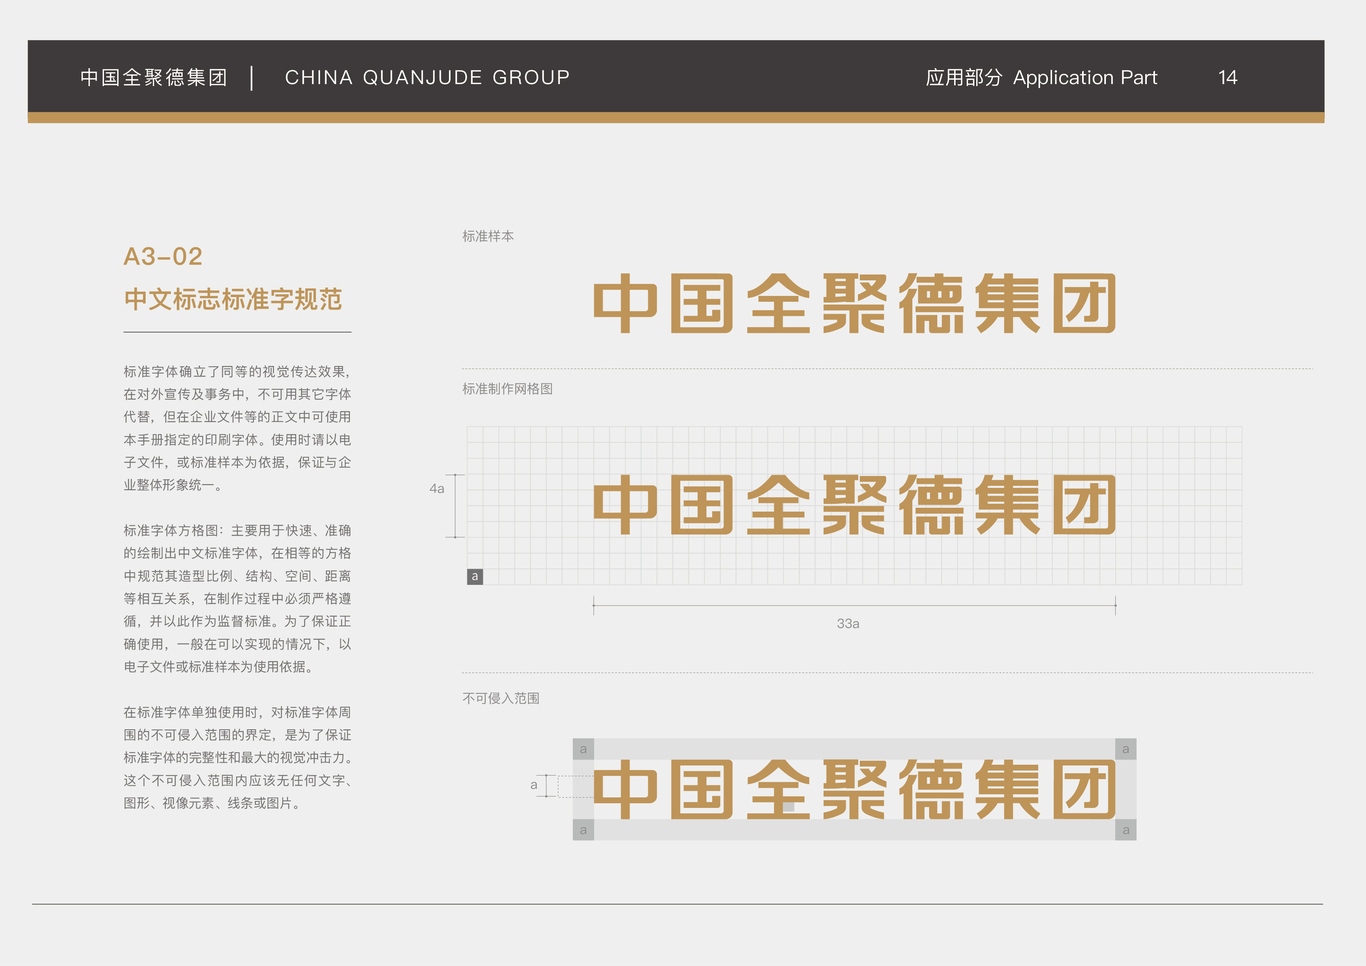Click the 4a height dimension label

tap(437, 489)
